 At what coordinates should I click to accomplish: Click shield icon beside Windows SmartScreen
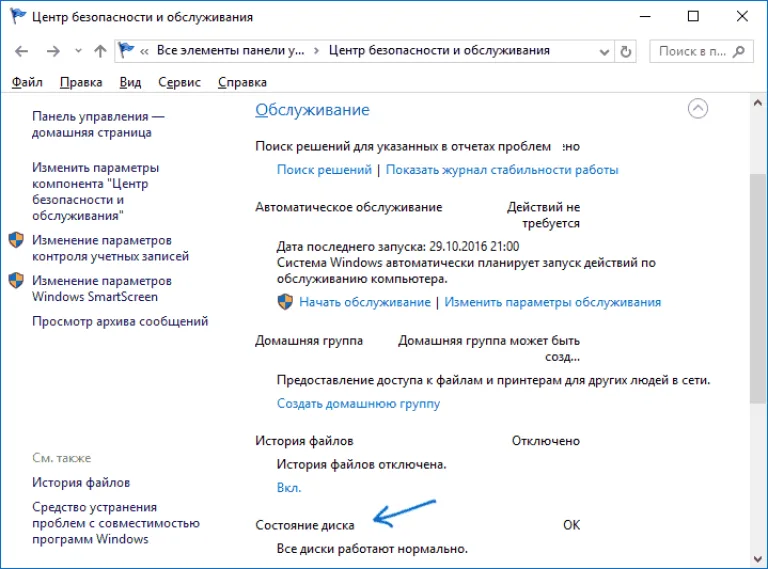(x=16, y=281)
